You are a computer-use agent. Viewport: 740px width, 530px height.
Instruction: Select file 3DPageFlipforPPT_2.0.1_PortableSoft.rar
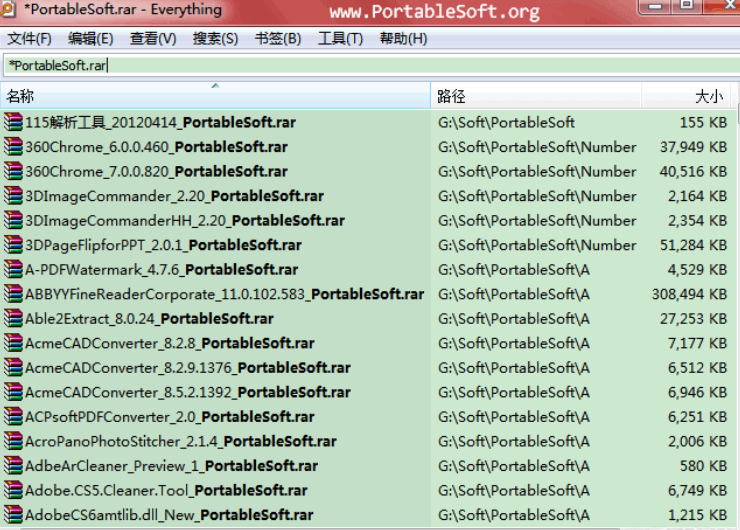pos(163,245)
